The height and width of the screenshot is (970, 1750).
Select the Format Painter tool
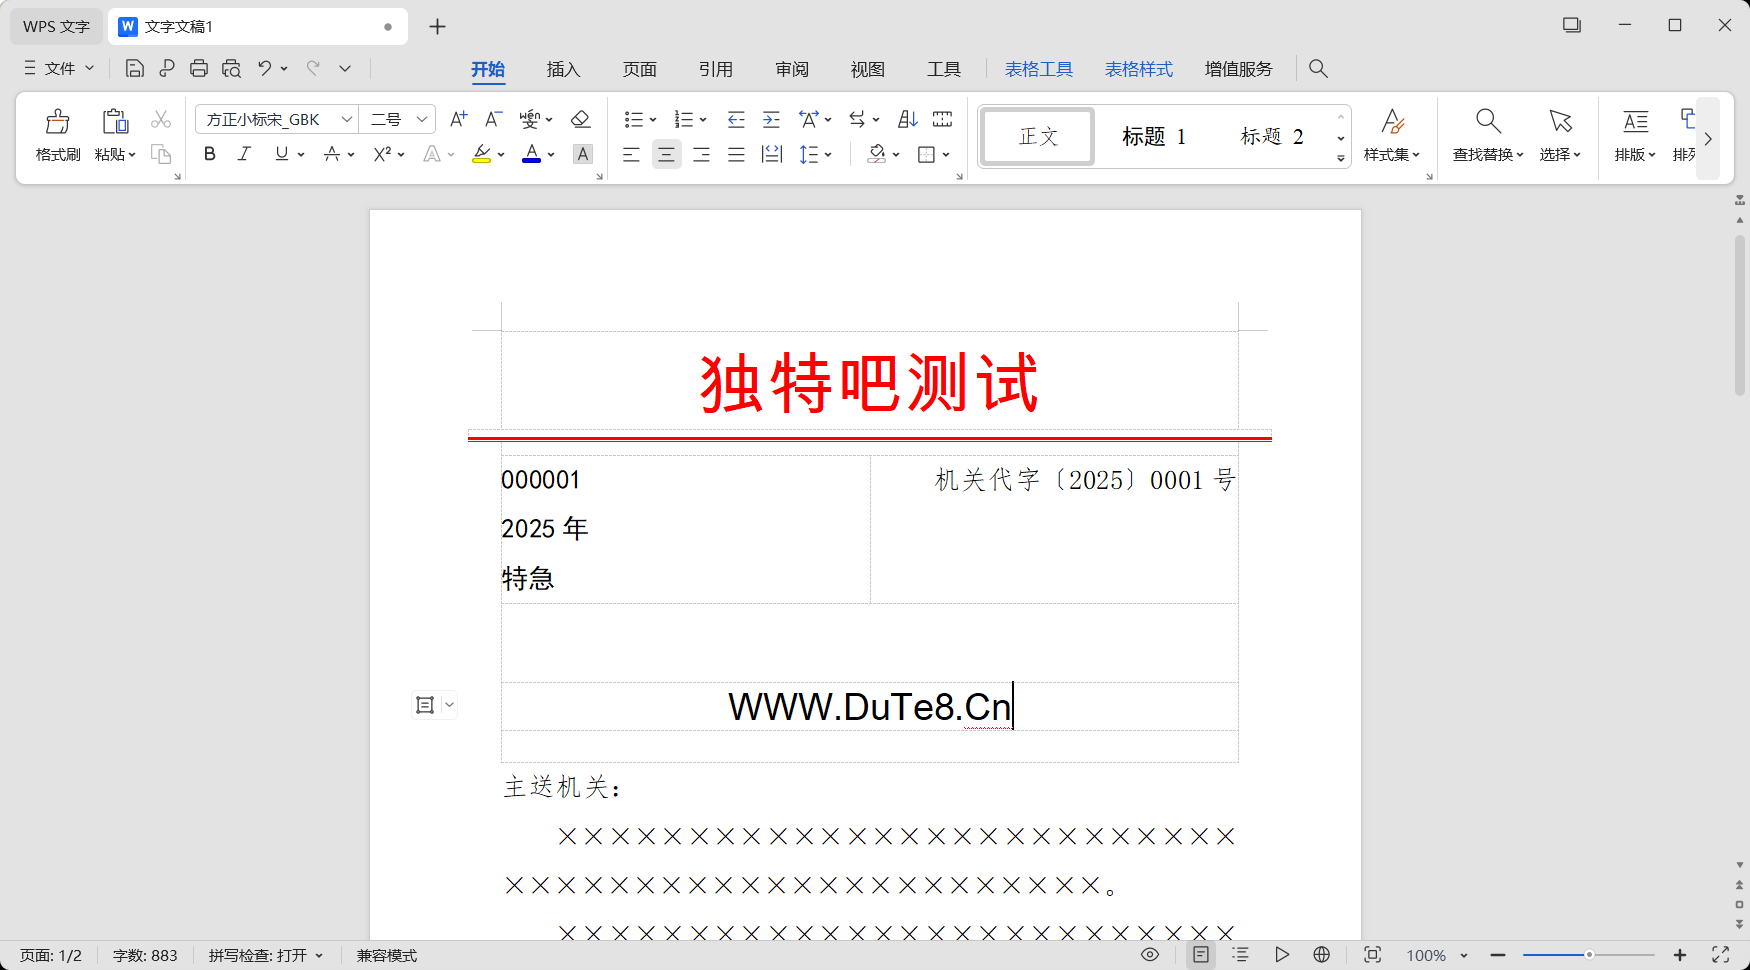(57, 134)
